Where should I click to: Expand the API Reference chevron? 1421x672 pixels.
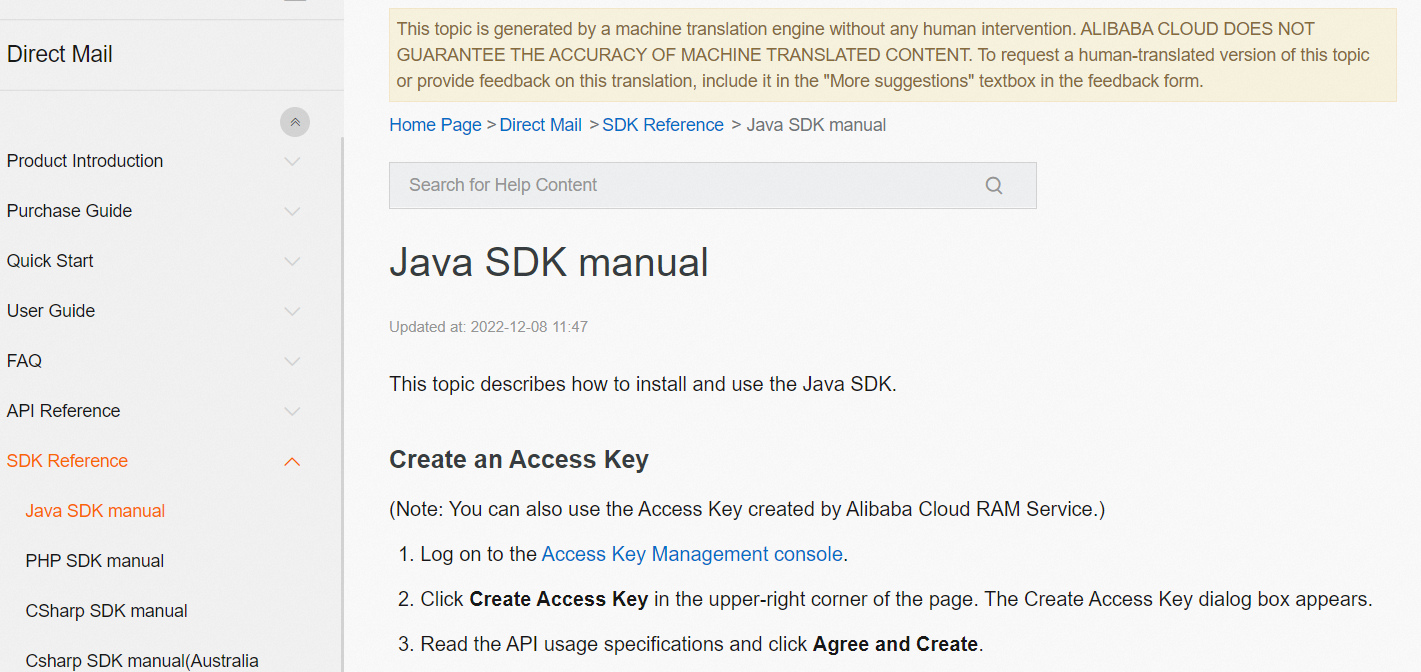292,411
